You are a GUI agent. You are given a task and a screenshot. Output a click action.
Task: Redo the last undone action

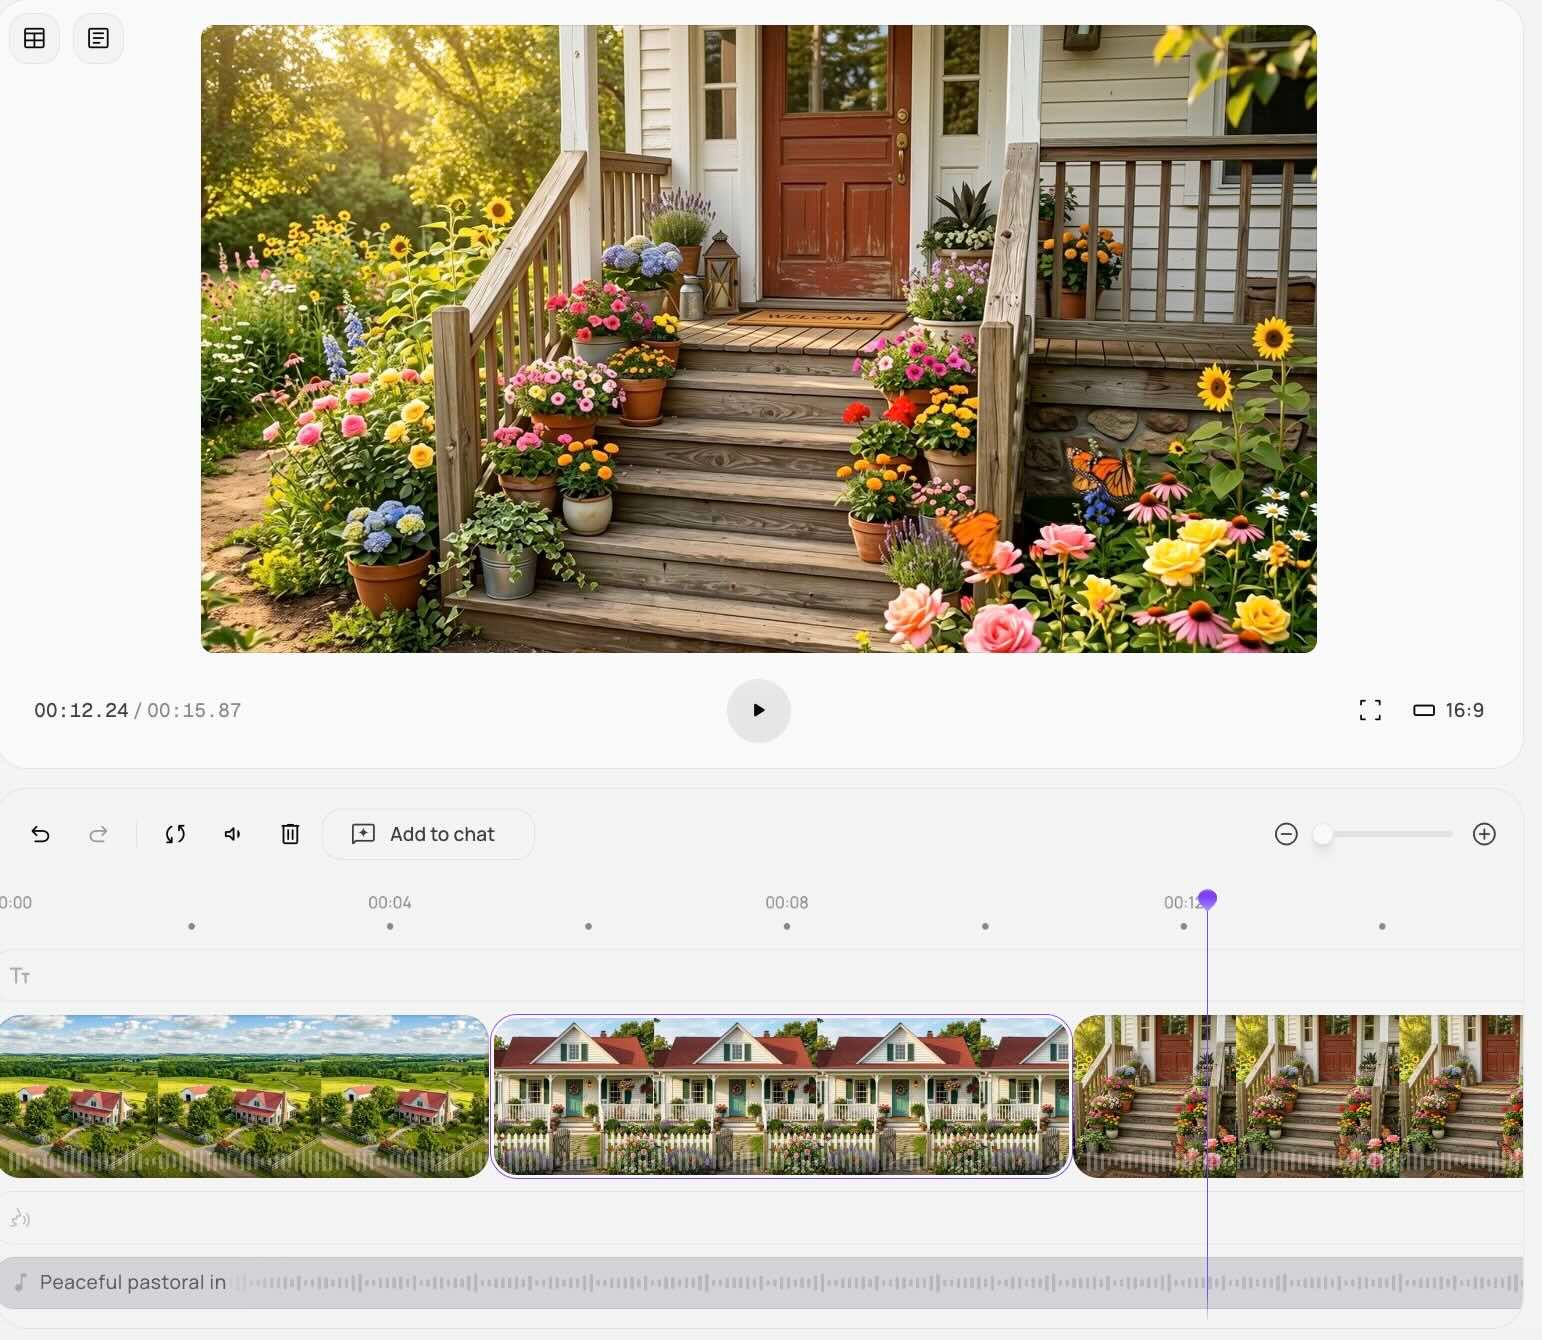click(98, 834)
